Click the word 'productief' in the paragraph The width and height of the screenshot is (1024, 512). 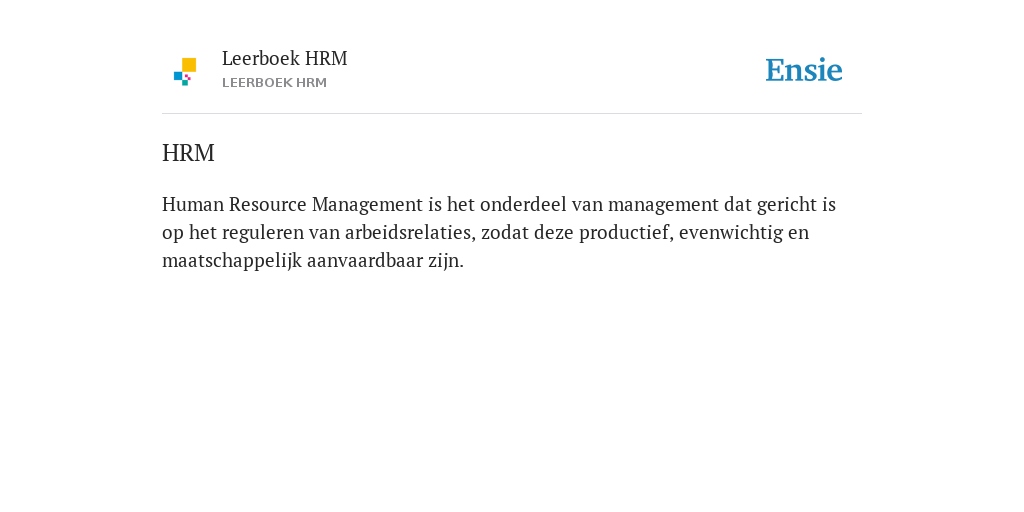626,233
